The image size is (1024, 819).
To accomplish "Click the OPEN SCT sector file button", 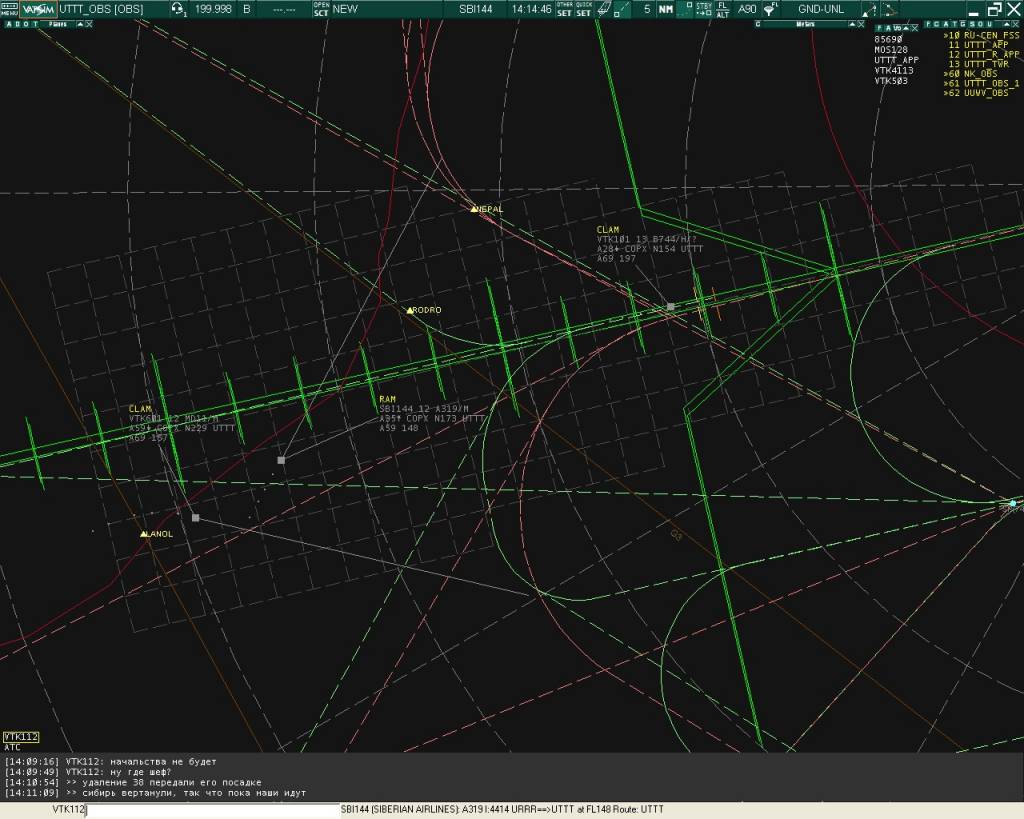I will pyautogui.click(x=321, y=8).
